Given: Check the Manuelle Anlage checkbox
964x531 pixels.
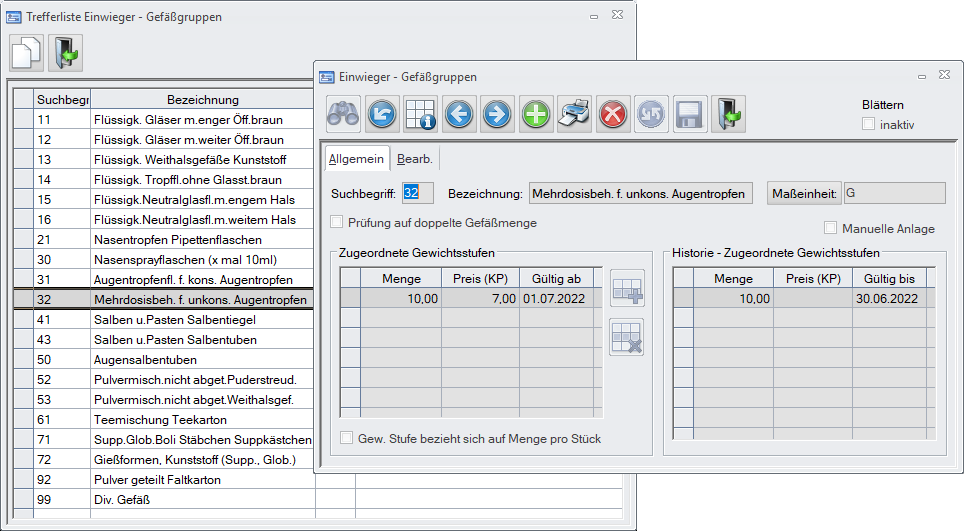Looking at the screenshot, I should (830, 228).
